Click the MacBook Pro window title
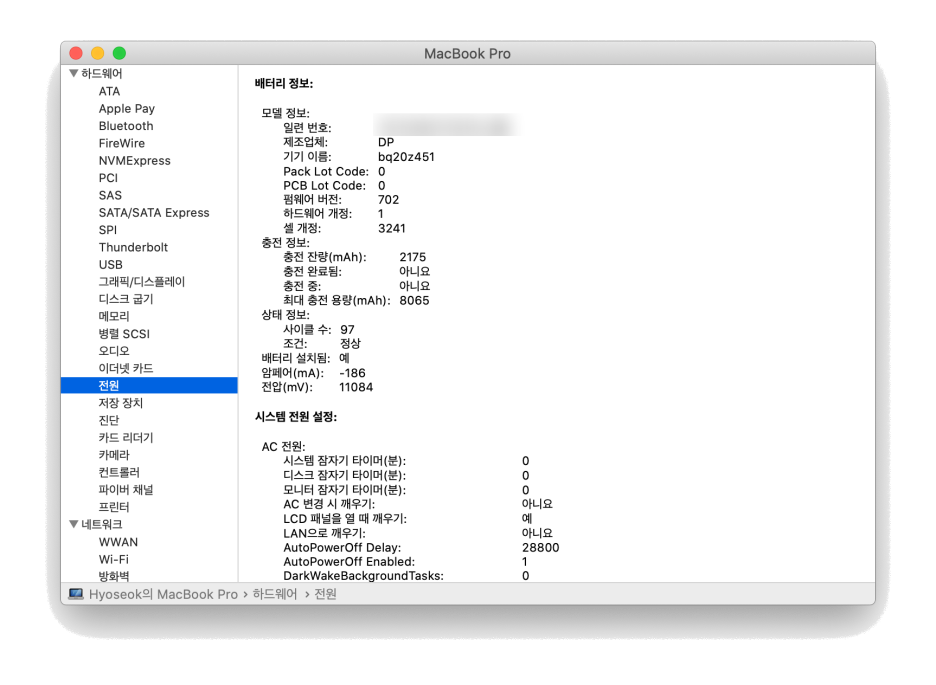936x685 pixels. (x=467, y=54)
